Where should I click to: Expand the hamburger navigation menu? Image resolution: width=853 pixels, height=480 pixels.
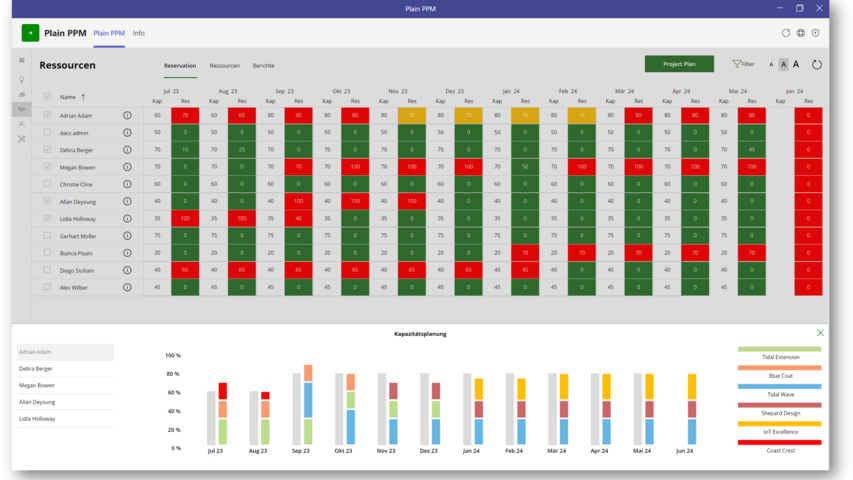coord(21,61)
